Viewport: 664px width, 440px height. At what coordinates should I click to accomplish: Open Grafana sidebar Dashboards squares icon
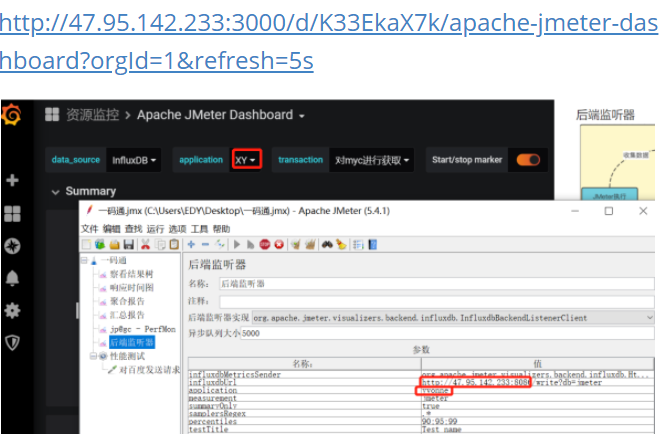[12, 213]
